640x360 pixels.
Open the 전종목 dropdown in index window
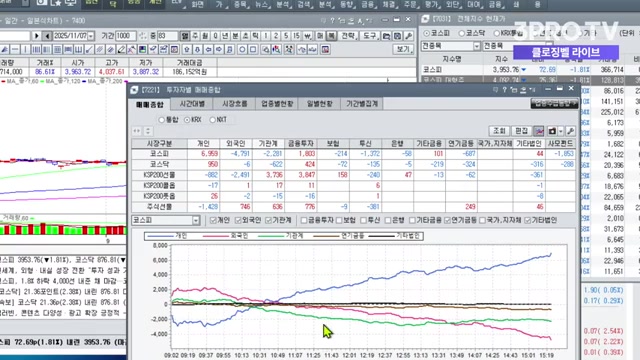(476, 46)
